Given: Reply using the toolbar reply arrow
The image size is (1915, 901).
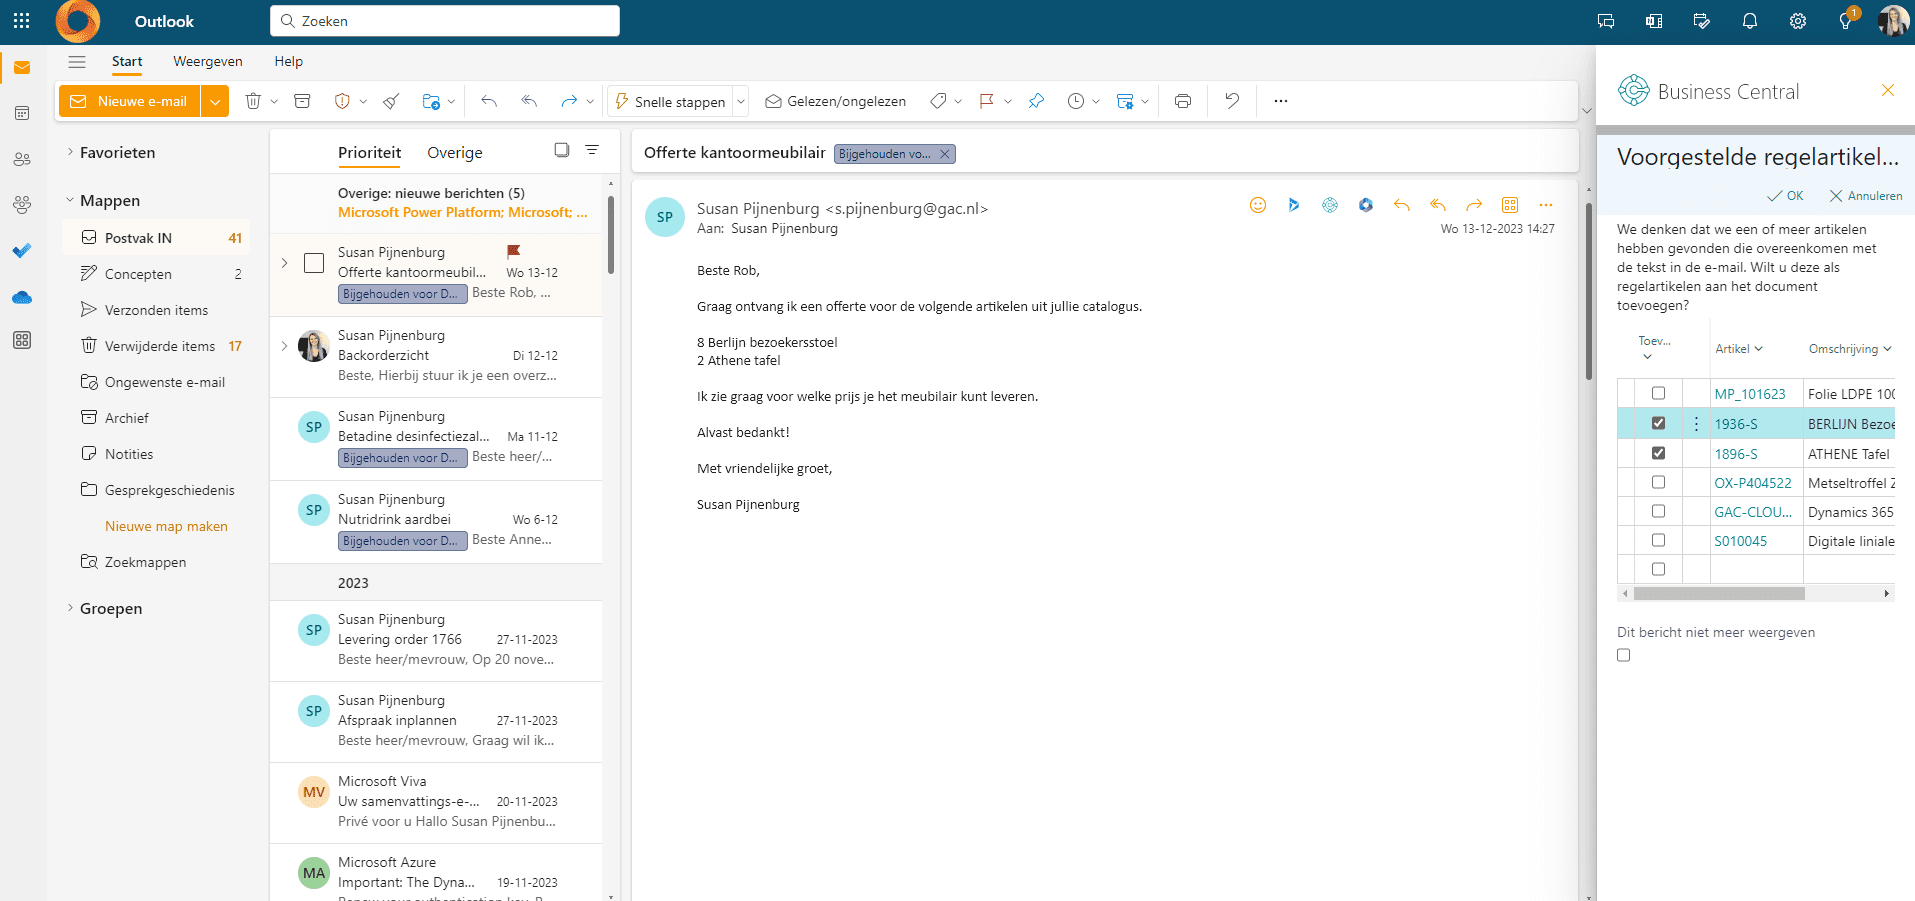Looking at the screenshot, I should (489, 101).
